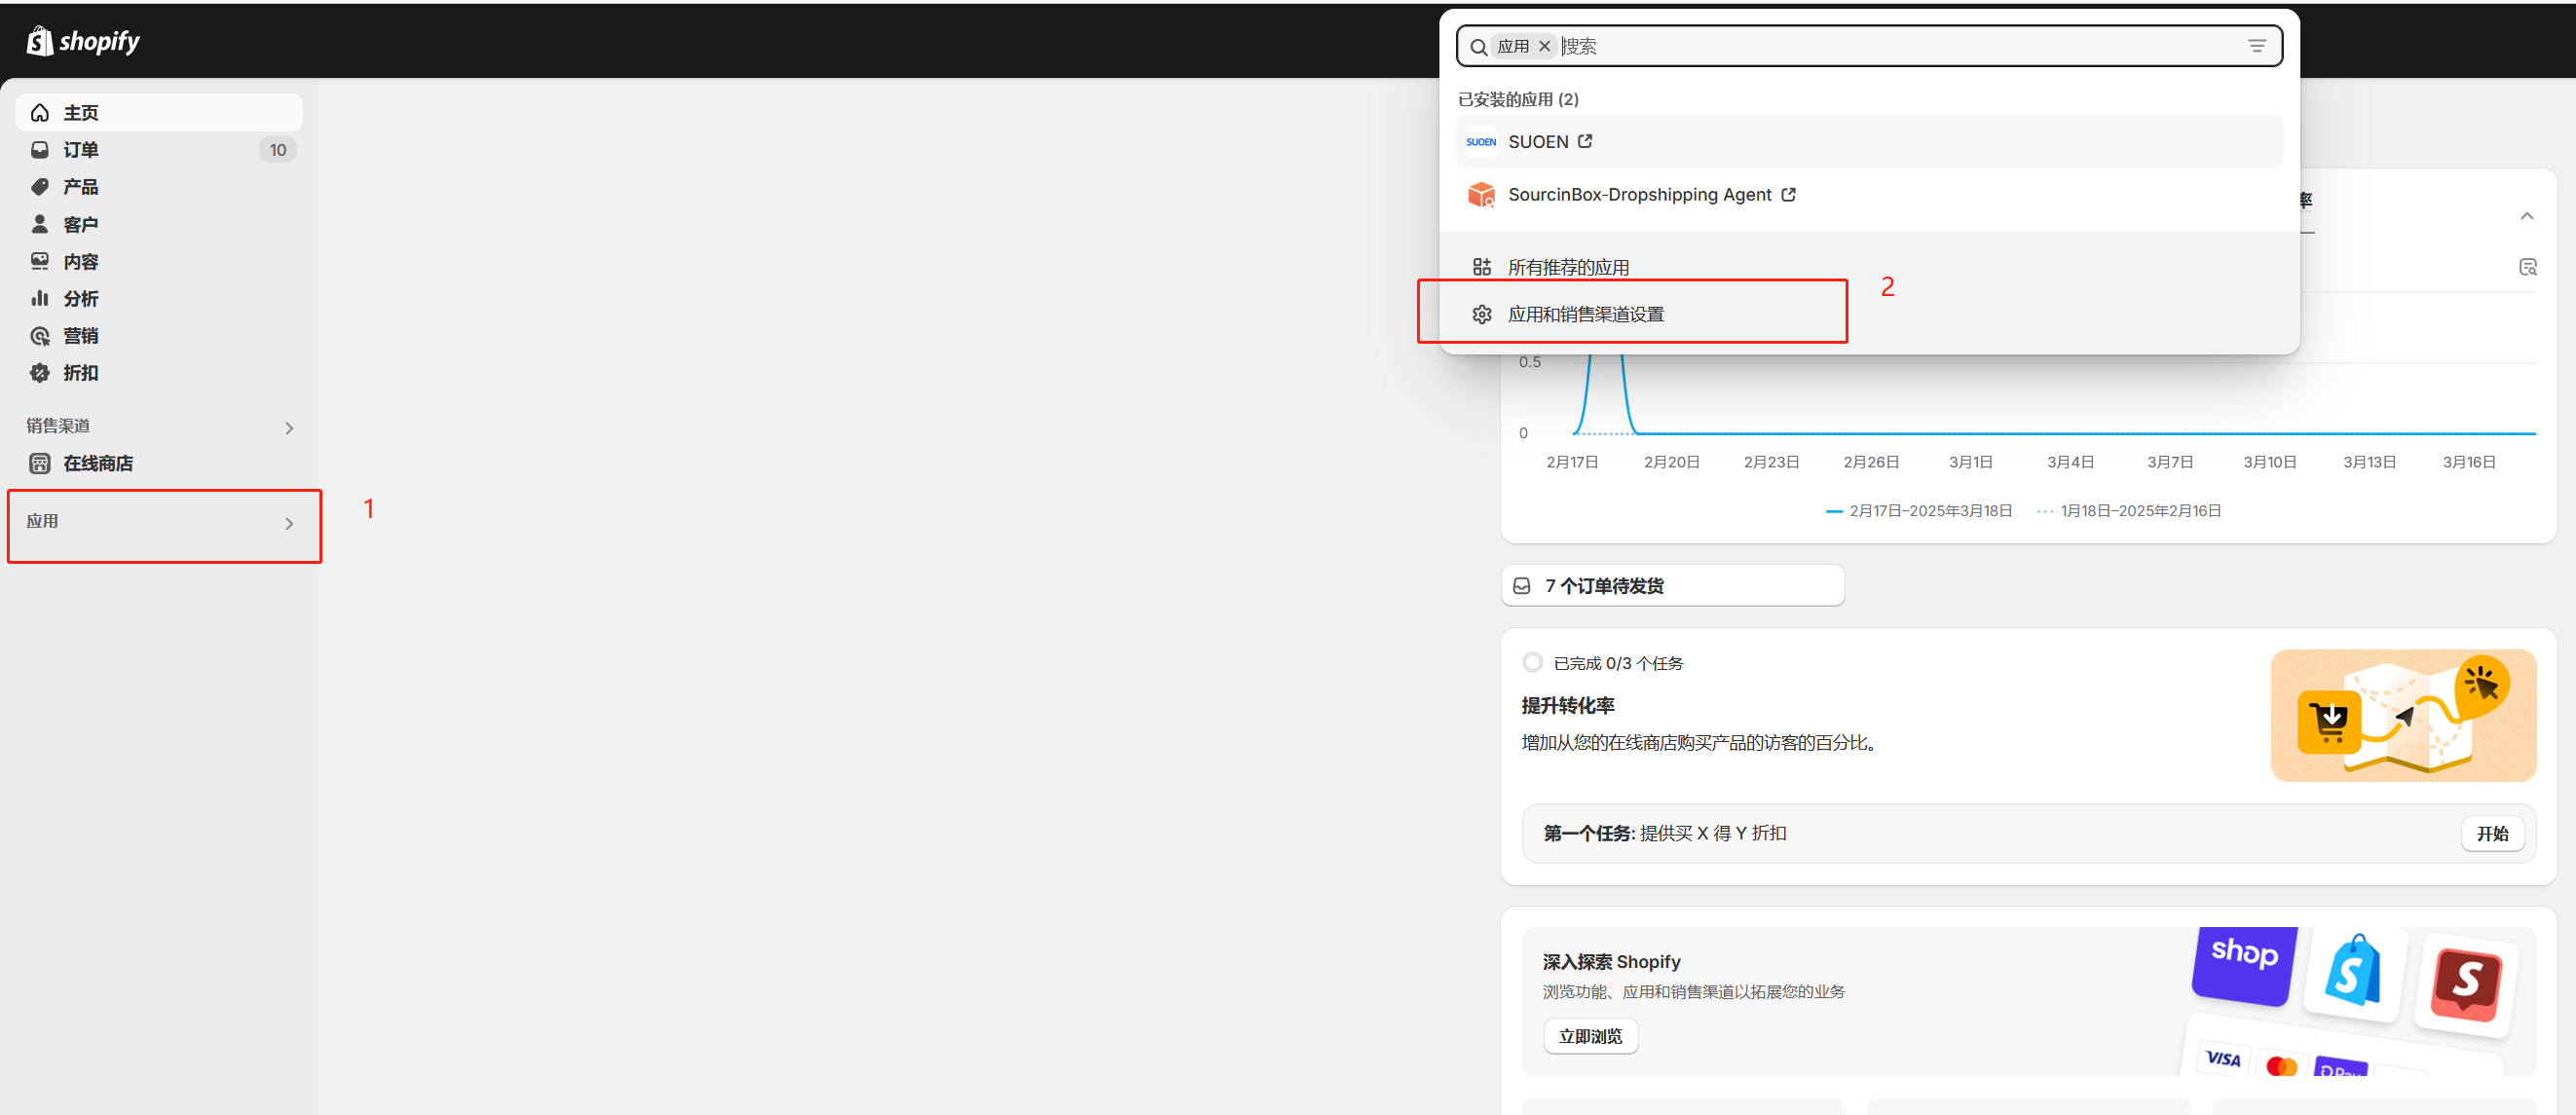
Task: Click the 提升转化率 heading
Action: pyautogui.click(x=1567, y=706)
